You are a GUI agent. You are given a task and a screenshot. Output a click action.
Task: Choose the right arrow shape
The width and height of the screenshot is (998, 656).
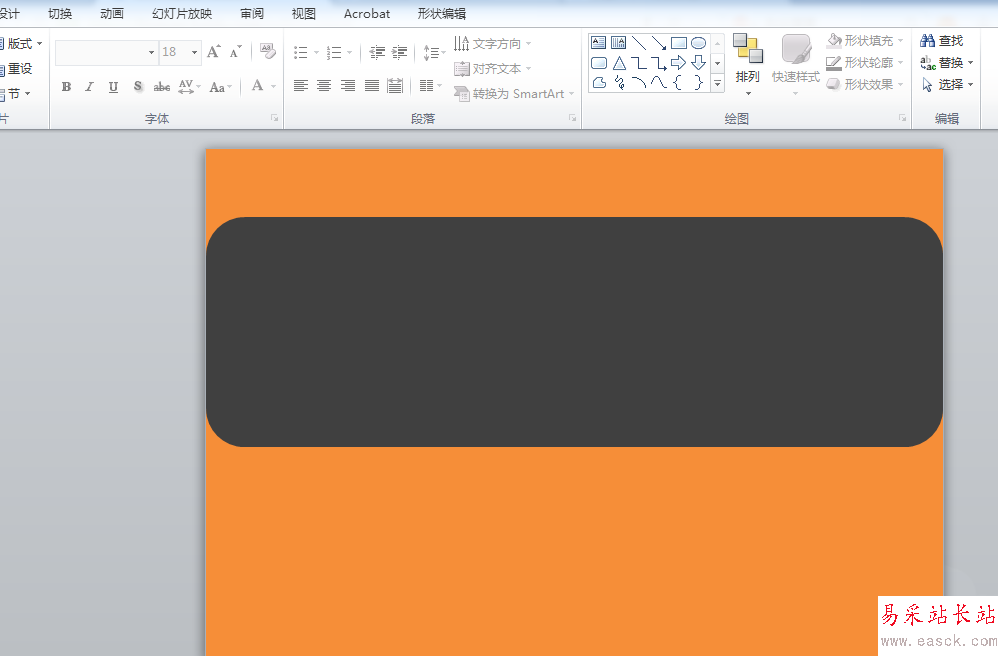[678, 63]
